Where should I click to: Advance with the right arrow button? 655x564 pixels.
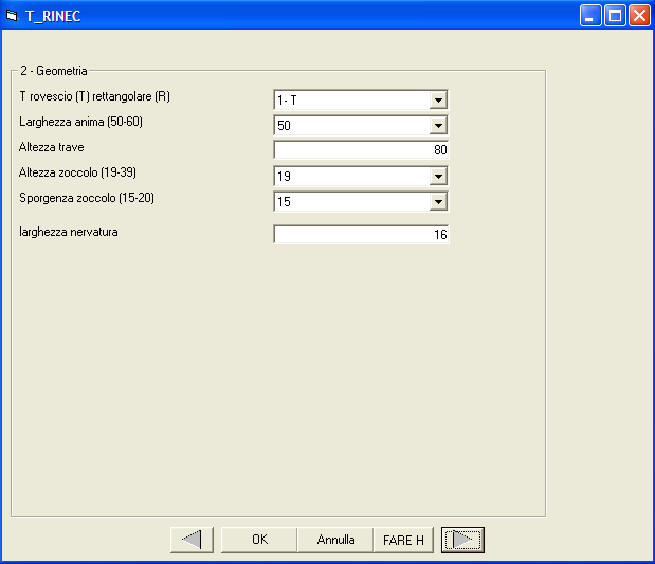tap(463, 540)
